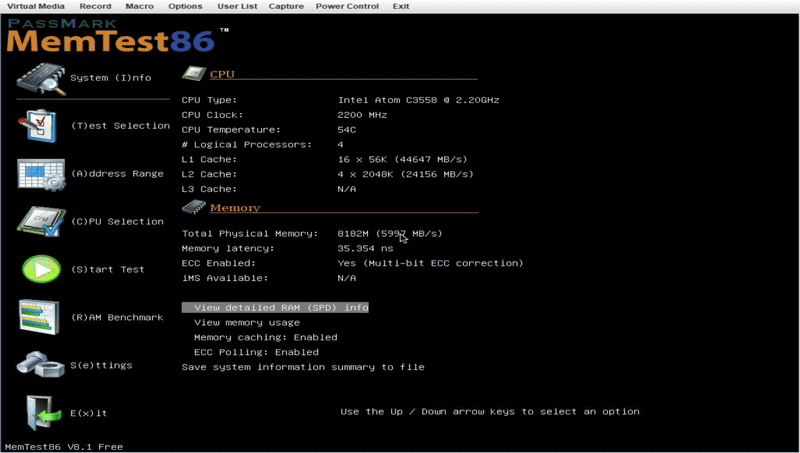The image size is (800, 453).
Task: Click the '# Logical Processors:' label
Action: [246, 144]
